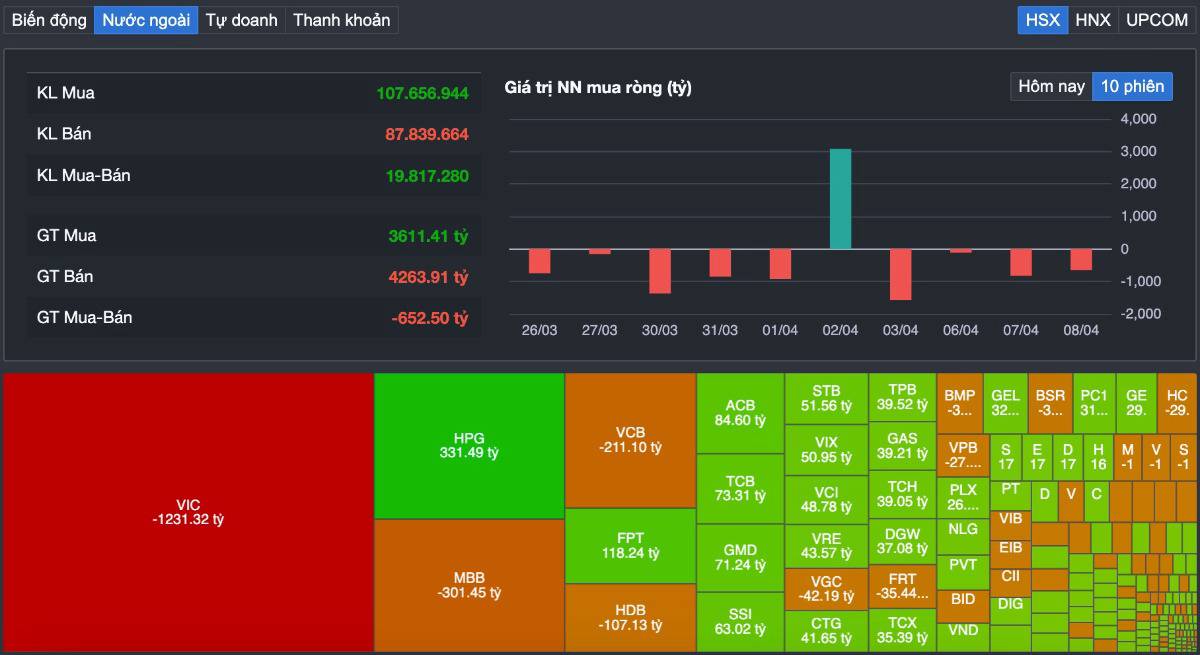
Task: Select the FRT treemap cell
Action: click(x=902, y=586)
